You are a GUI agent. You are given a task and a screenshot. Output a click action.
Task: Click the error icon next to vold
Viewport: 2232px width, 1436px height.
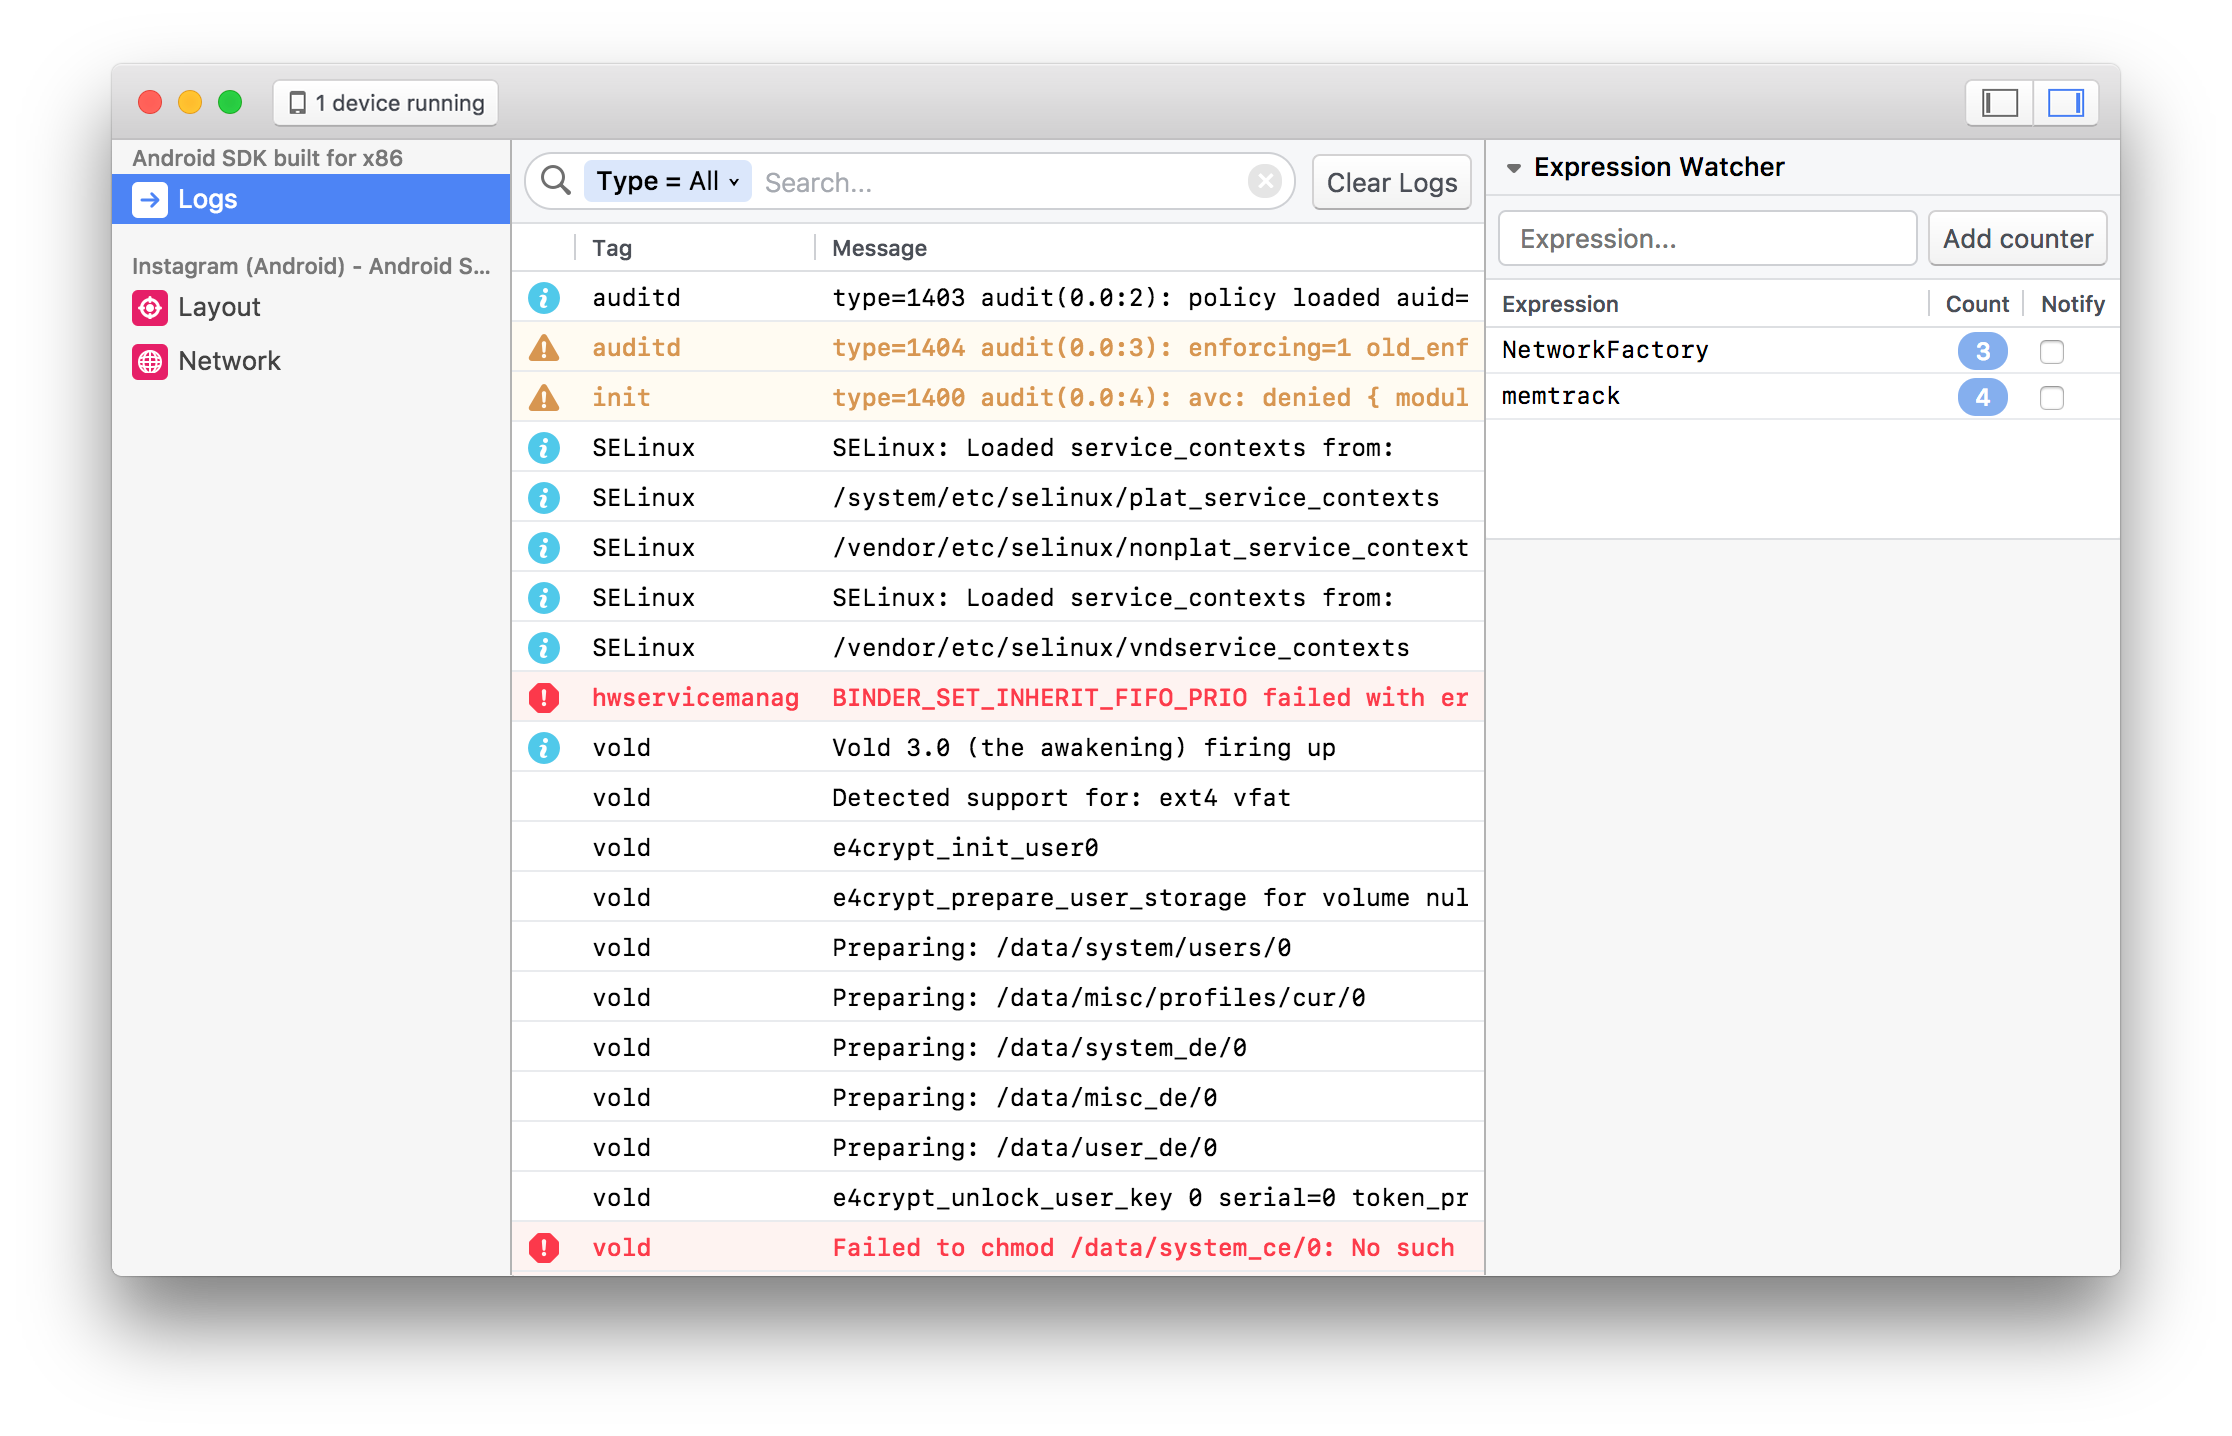pyautogui.click(x=547, y=1239)
